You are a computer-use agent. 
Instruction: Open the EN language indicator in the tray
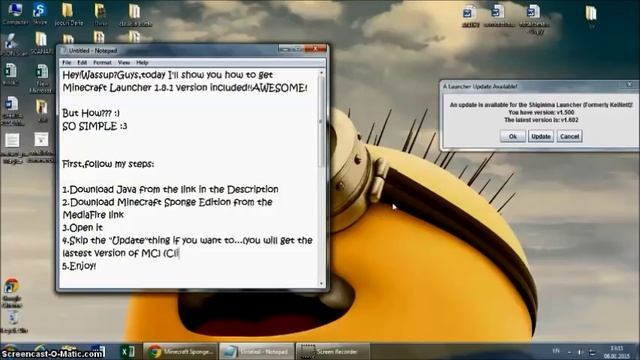556,351
